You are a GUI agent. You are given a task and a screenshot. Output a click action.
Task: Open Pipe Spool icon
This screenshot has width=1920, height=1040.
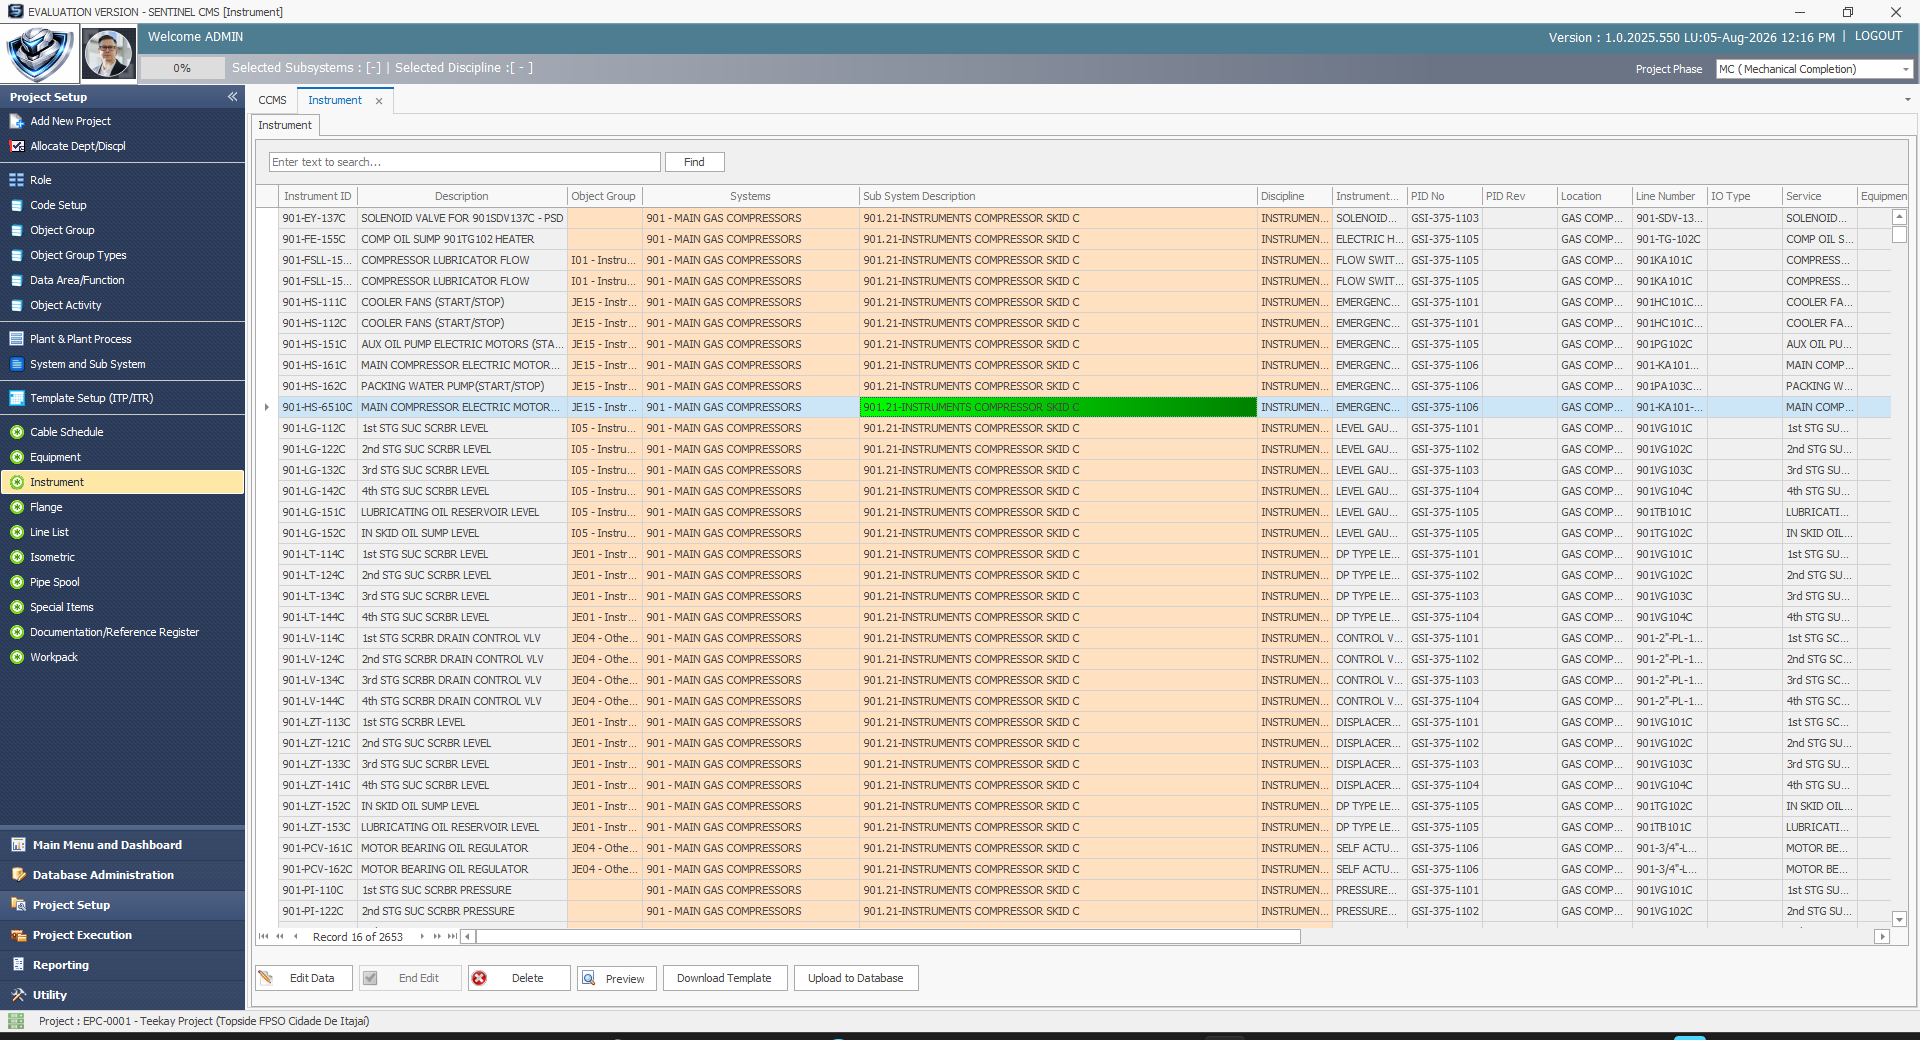[17, 582]
